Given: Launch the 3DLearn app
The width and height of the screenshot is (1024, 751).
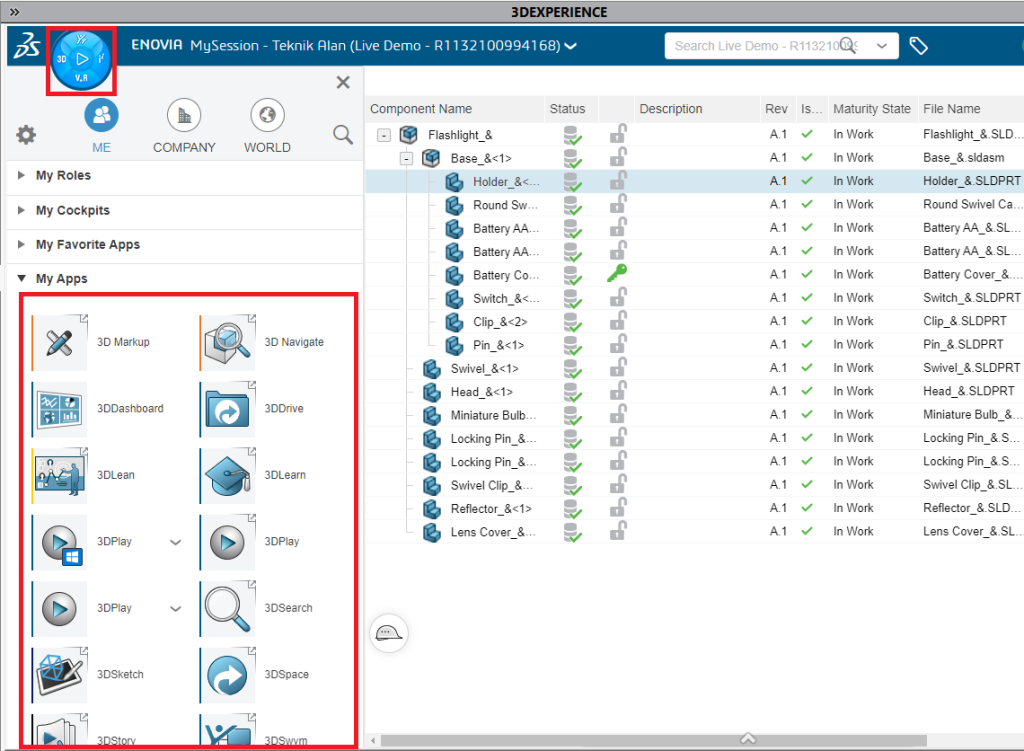Looking at the screenshot, I should [x=228, y=475].
